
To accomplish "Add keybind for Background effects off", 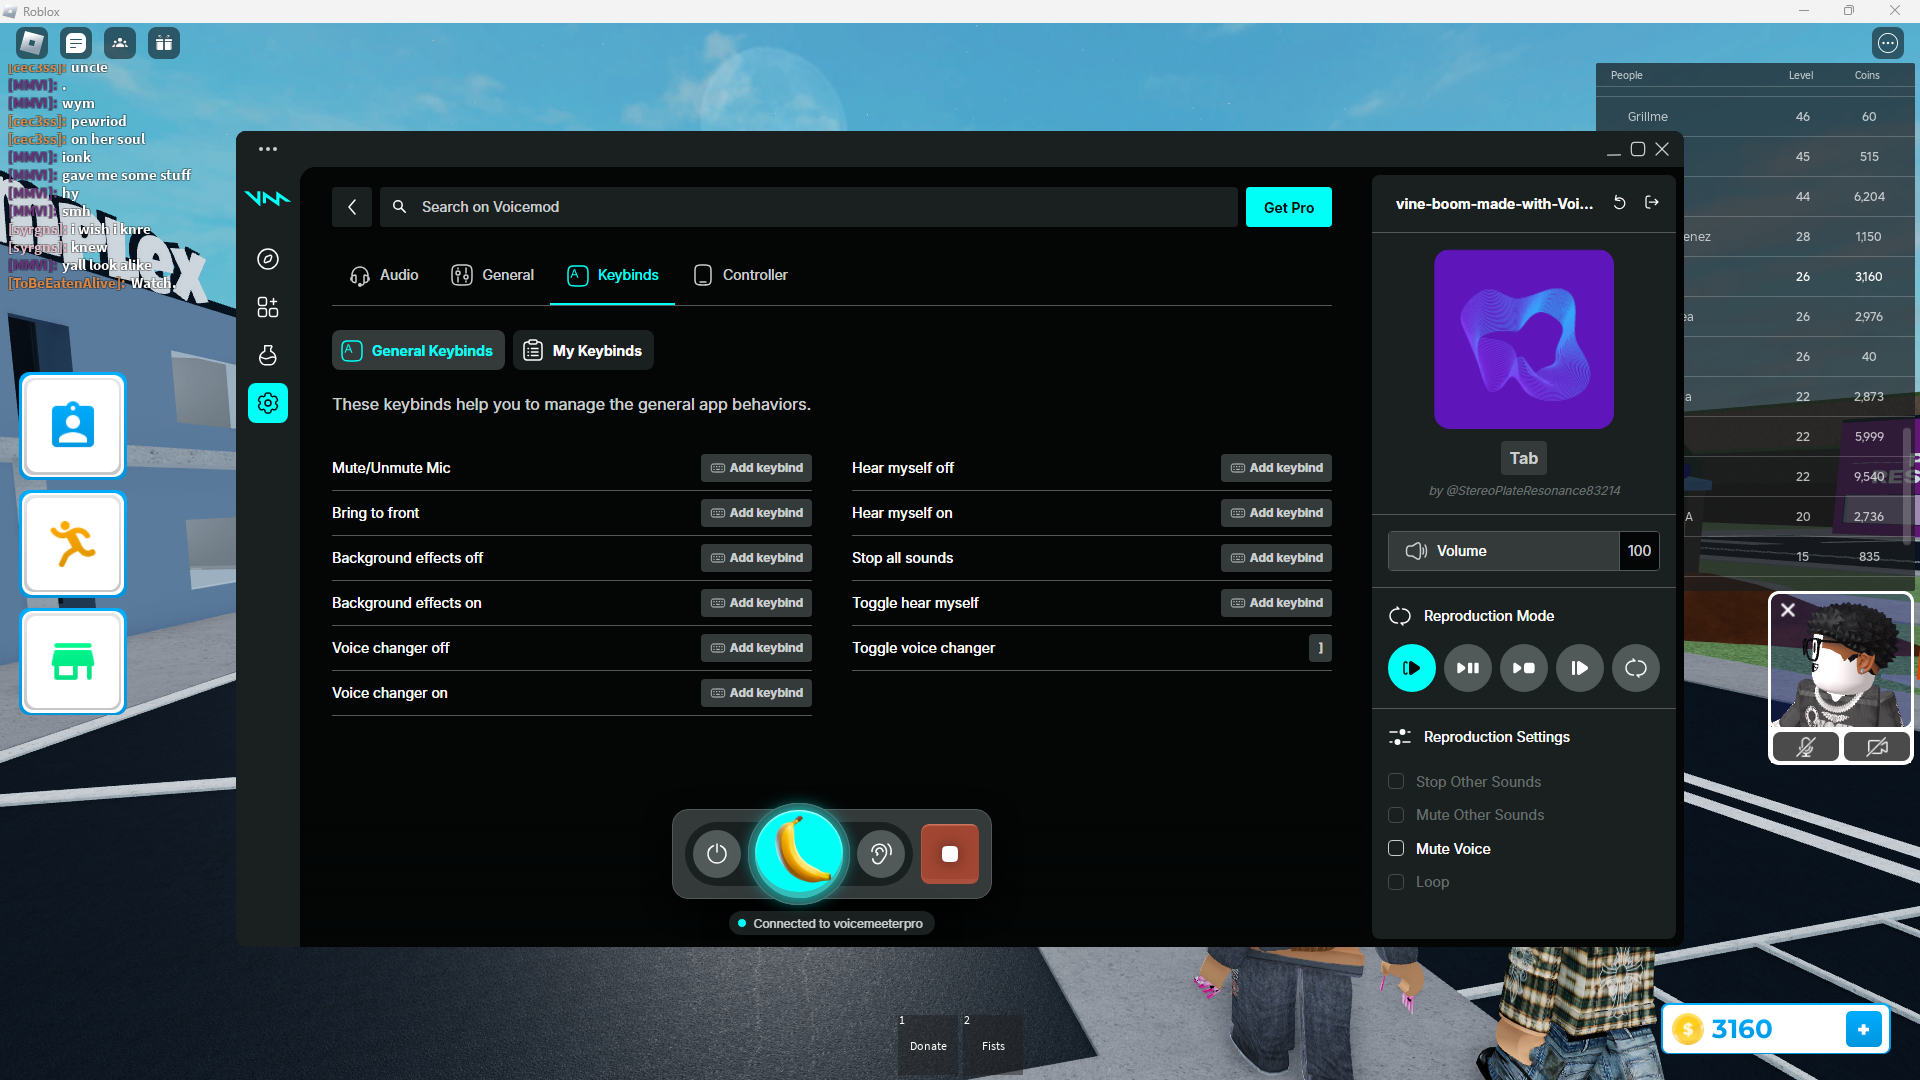I will (757, 558).
